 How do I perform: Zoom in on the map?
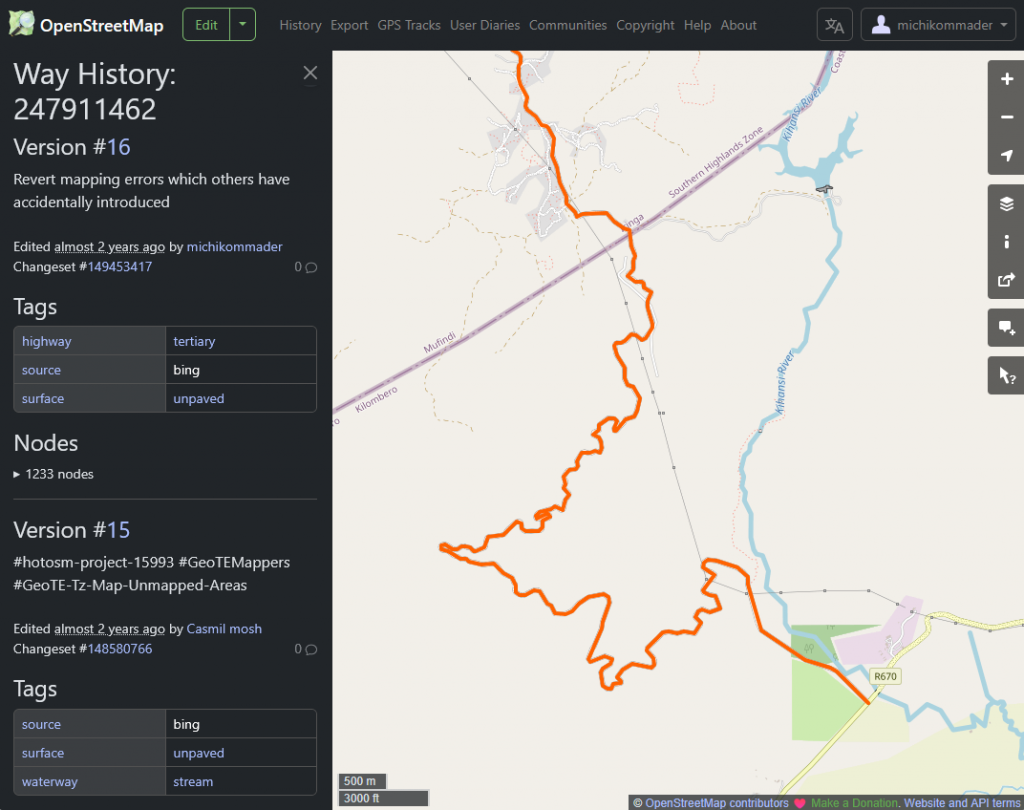click(1006, 79)
